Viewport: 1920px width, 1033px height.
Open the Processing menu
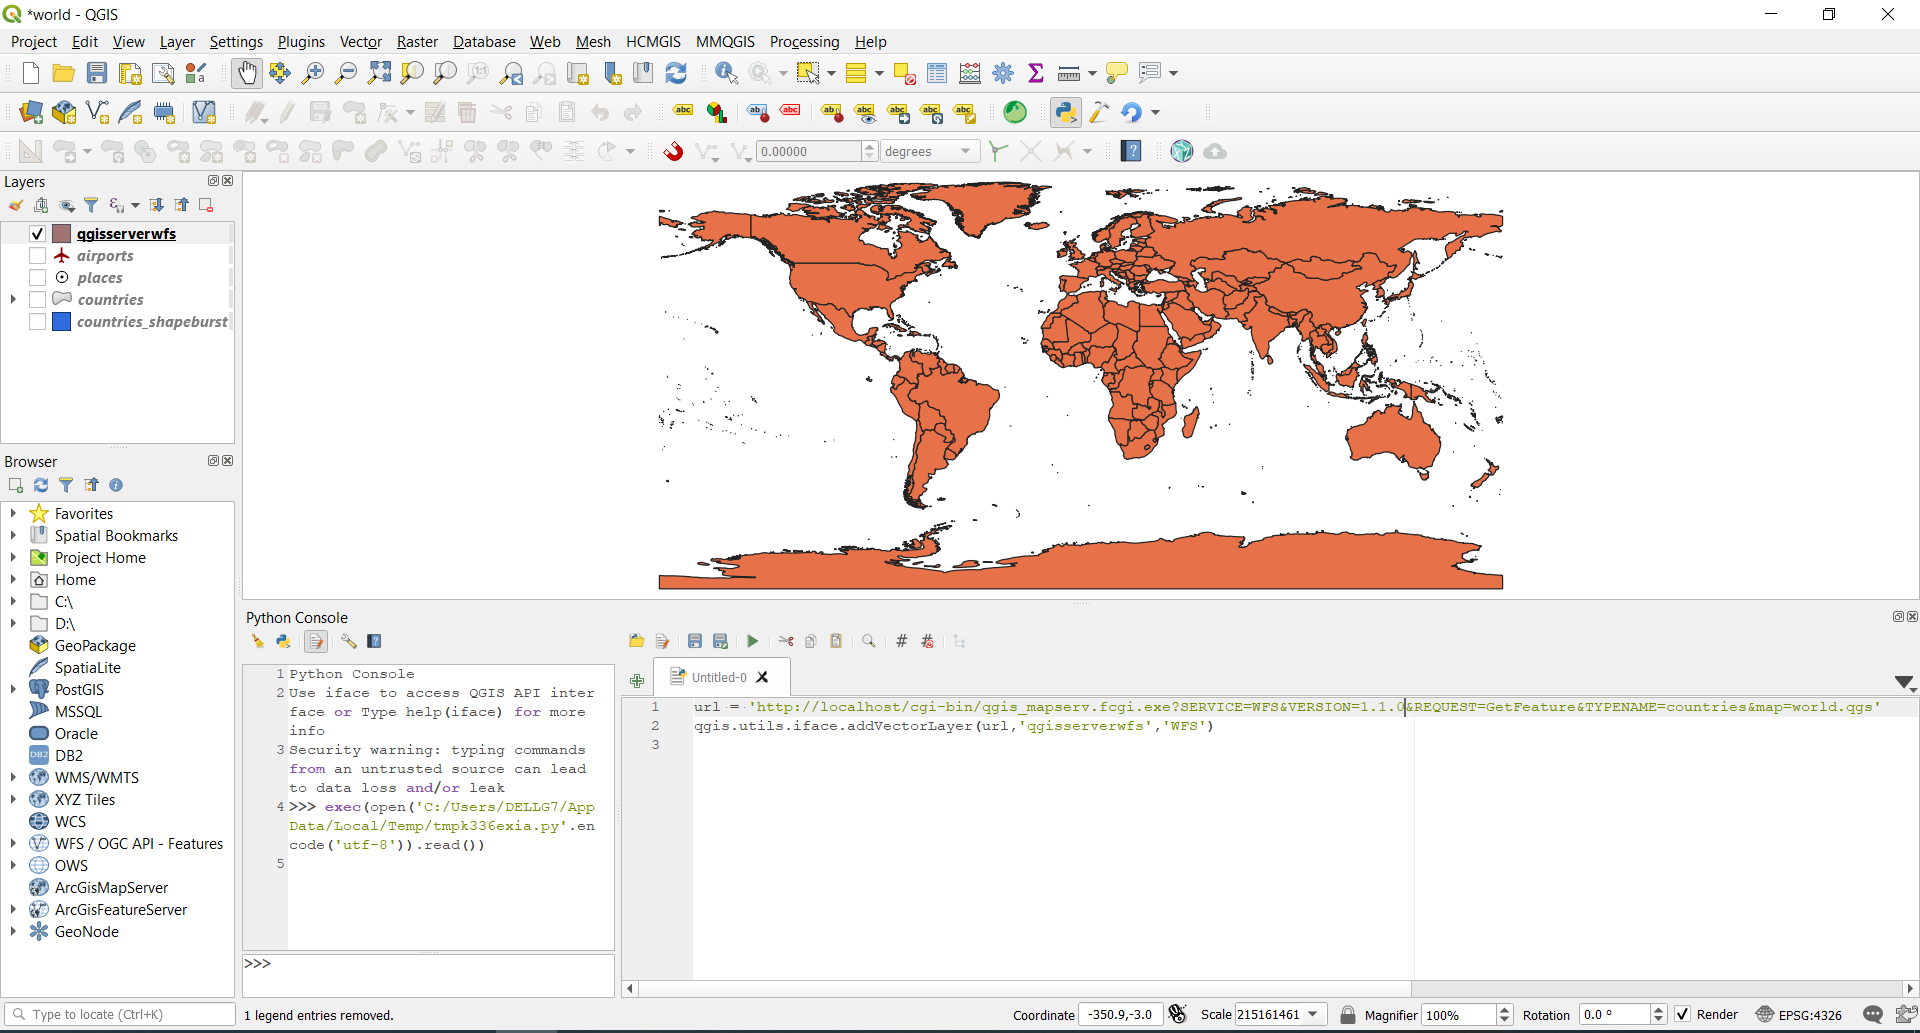click(x=804, y=41)
